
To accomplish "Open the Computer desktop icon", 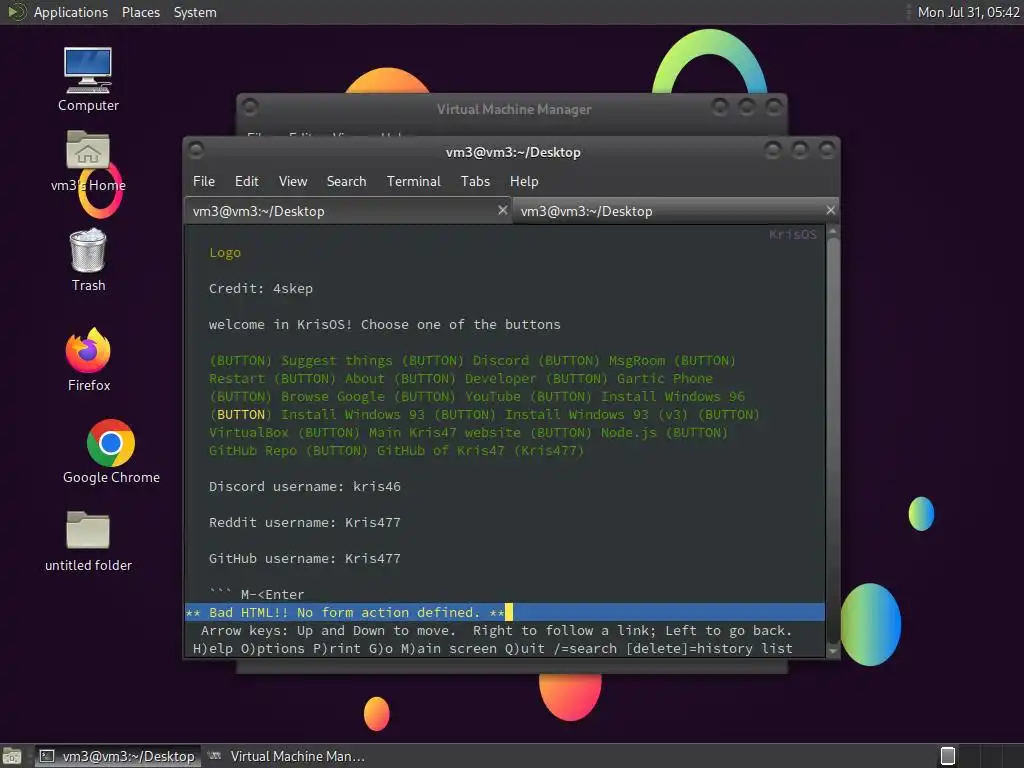I will (x=88, y=80).
